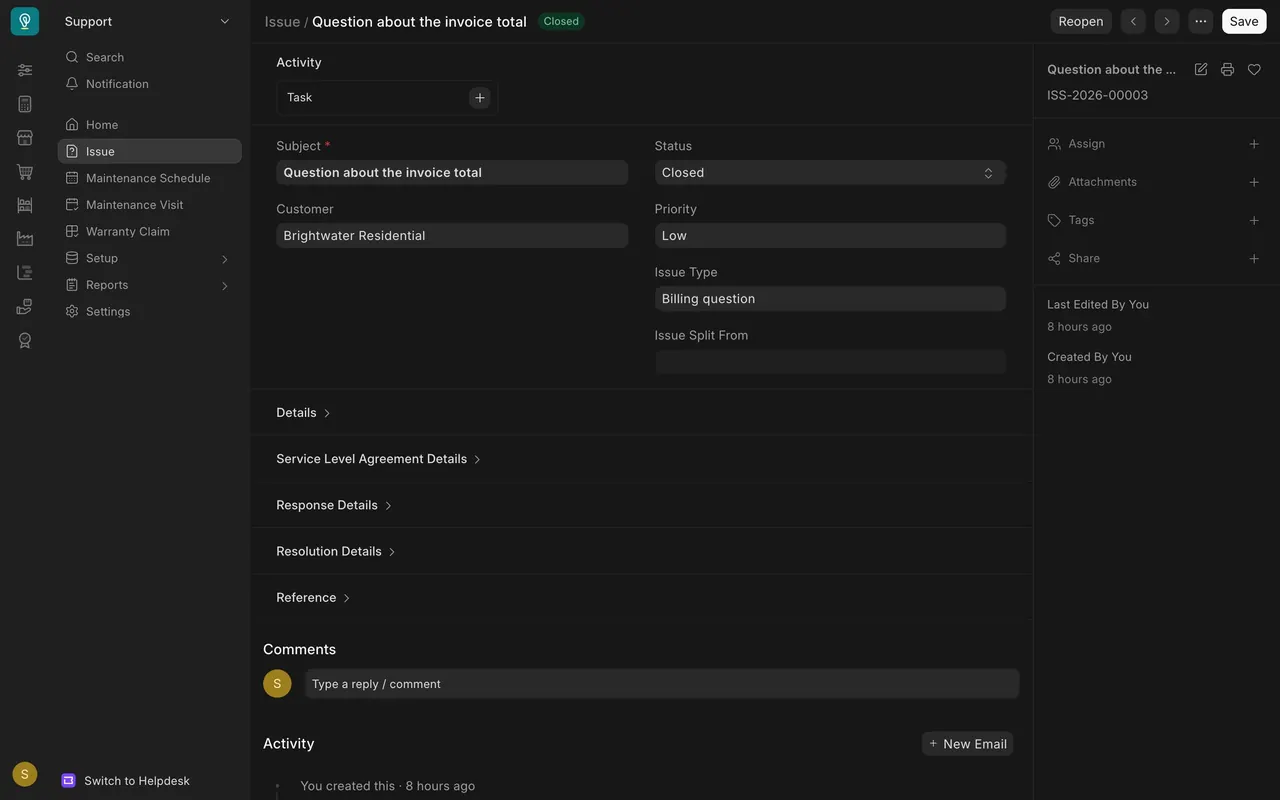Open the sliders settings icon in the app rail
The width and height of the screenshot is (1280, 800).
coord(25,70)
